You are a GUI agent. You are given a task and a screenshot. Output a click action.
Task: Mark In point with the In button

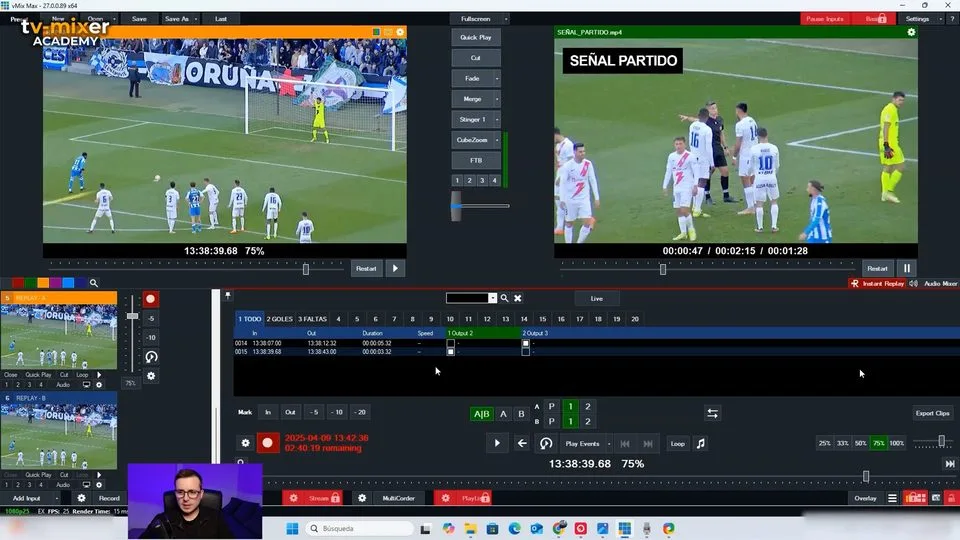pyautogui.click(x=268, y=413)
